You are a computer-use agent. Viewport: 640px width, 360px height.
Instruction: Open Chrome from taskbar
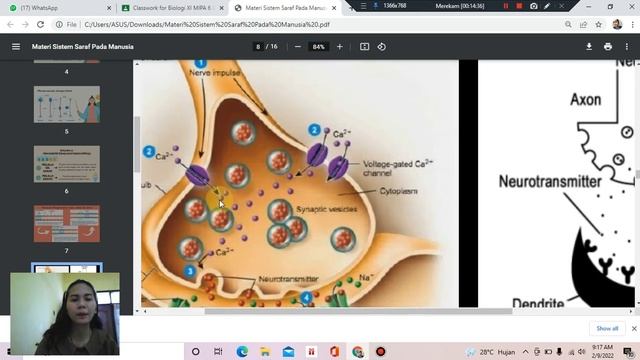358,351
